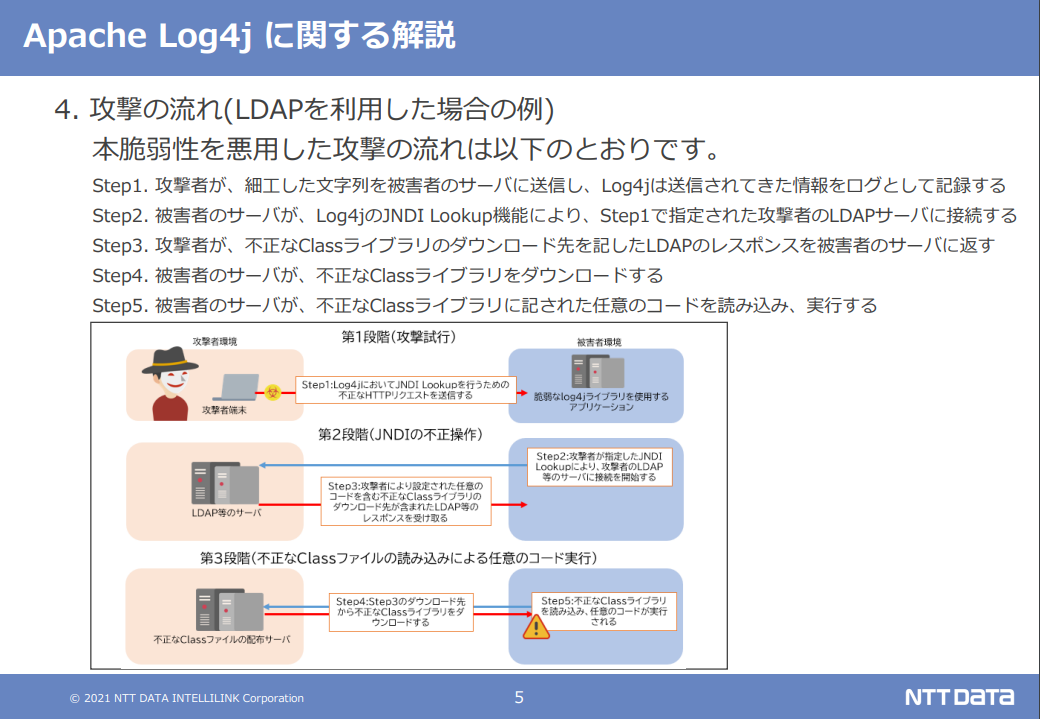Screen dimensions: 1040x719
Task: Click the malicious Class file distribution server icon
Action: tap(229, 610)
